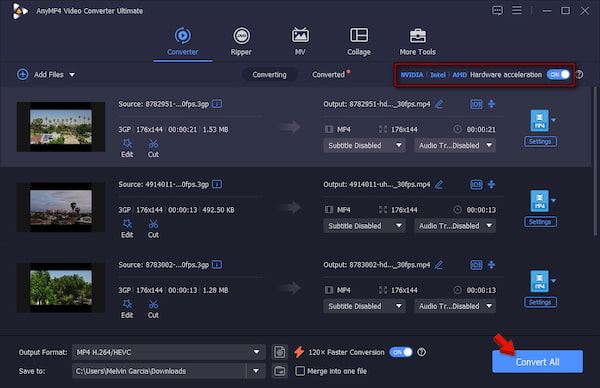Open the hamburger menu in title bar
The height and width of the screenshot is (388, 600).
point(517,10)
